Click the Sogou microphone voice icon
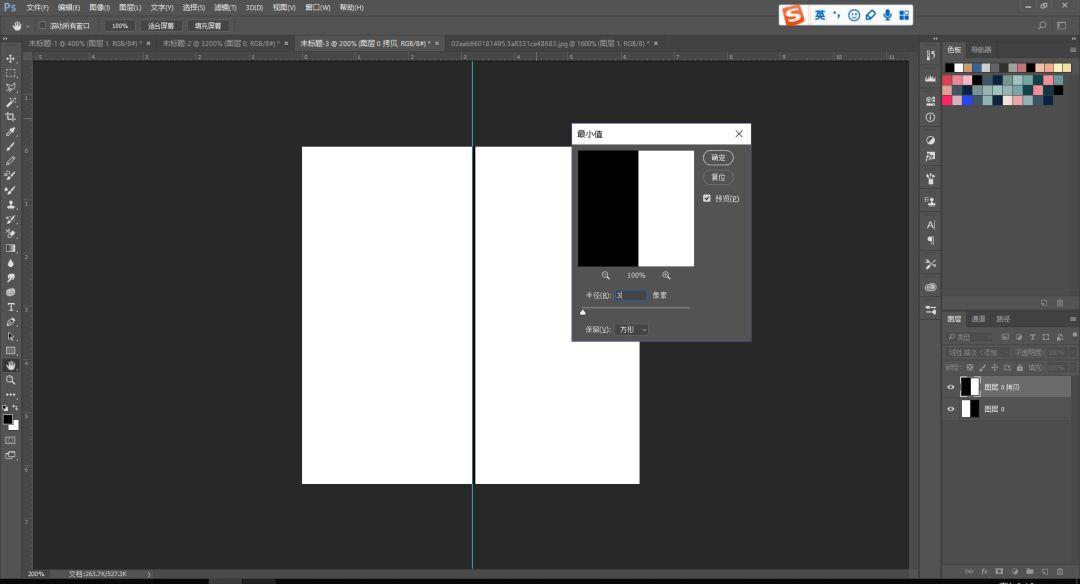This screenshot has width=1080, height=584. (x=887, y=14)
